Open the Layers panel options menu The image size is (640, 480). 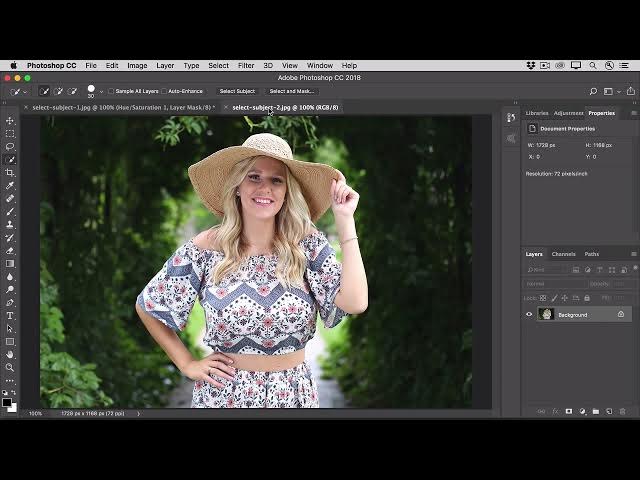tap(633, 254)
